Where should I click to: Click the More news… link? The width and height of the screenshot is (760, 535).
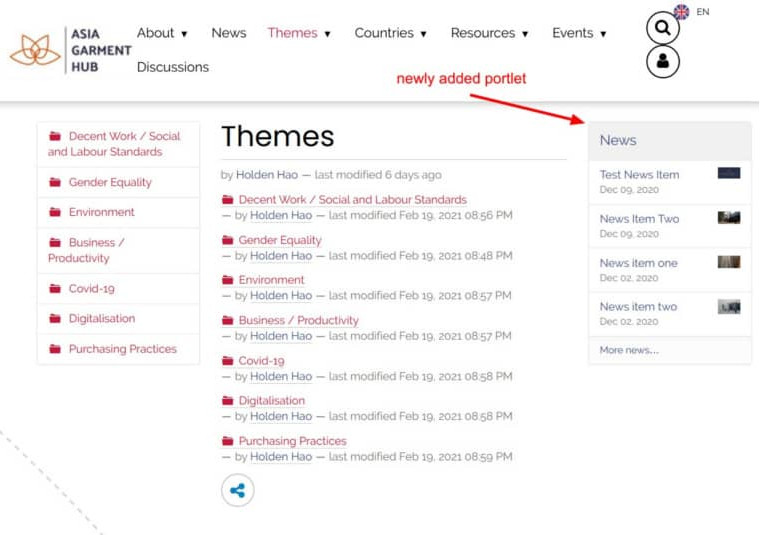629,350
